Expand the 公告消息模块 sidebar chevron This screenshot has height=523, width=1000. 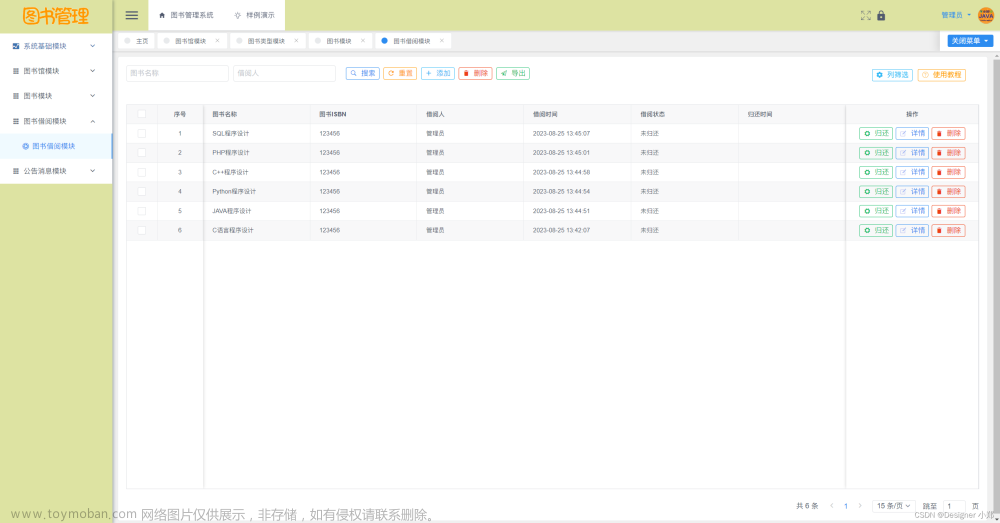tap(92, 171)
